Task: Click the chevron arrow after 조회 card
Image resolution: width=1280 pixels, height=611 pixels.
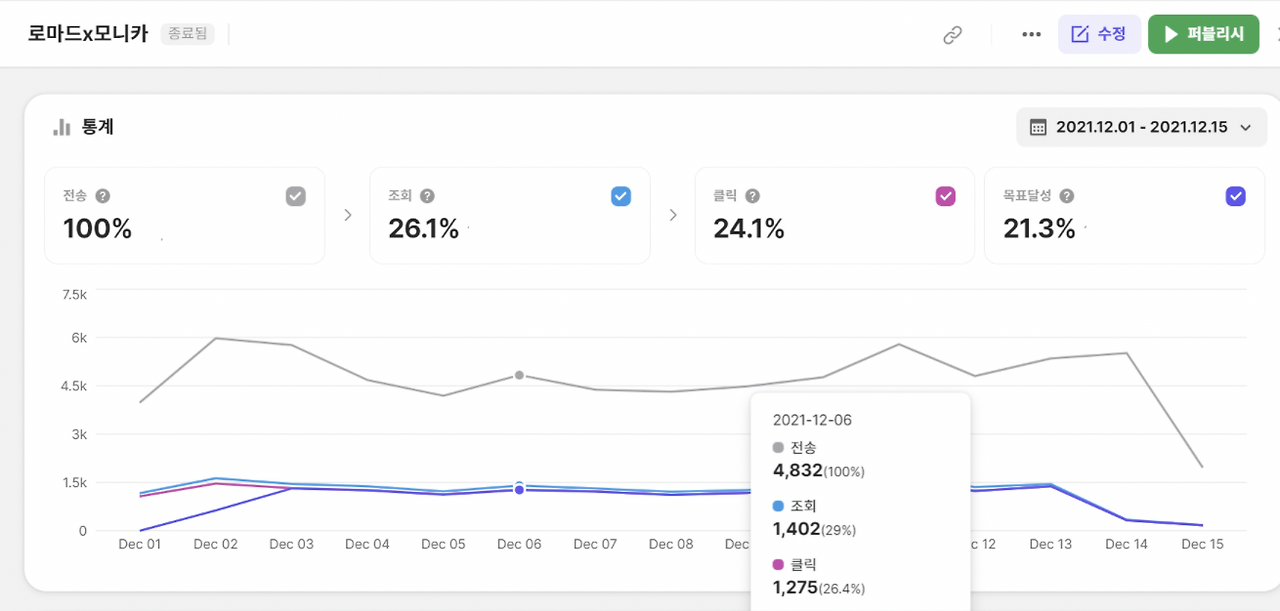Action: (x=672, y=215)
